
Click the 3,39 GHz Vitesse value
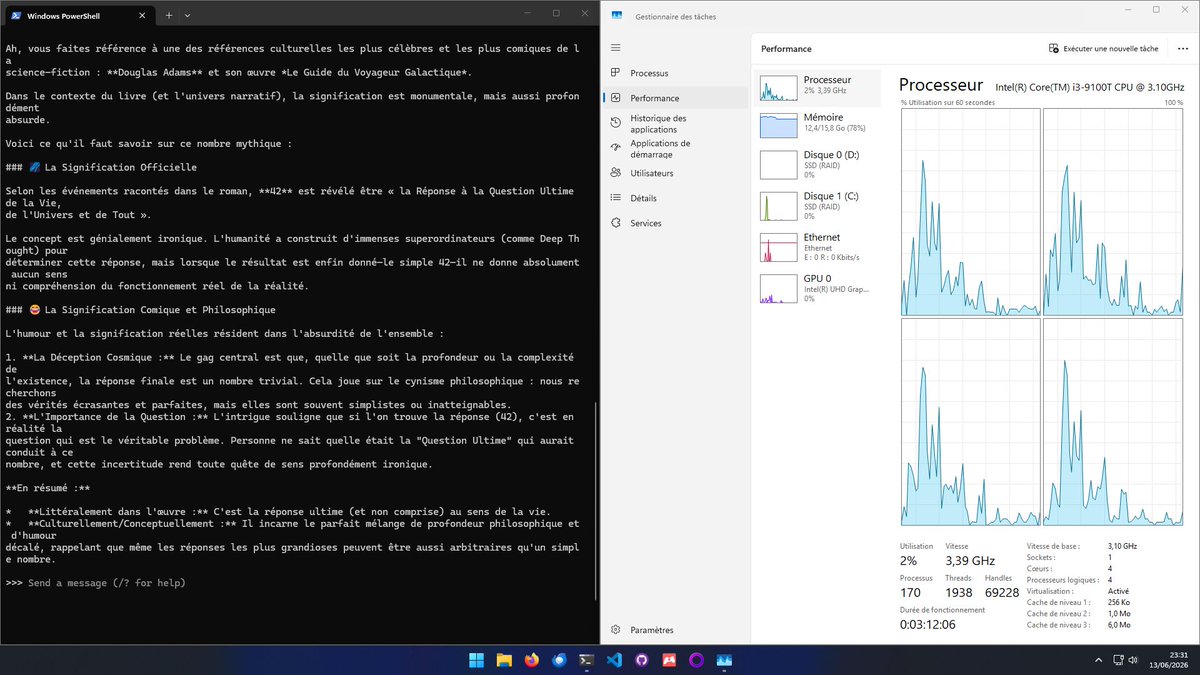[x=969, y=560]
